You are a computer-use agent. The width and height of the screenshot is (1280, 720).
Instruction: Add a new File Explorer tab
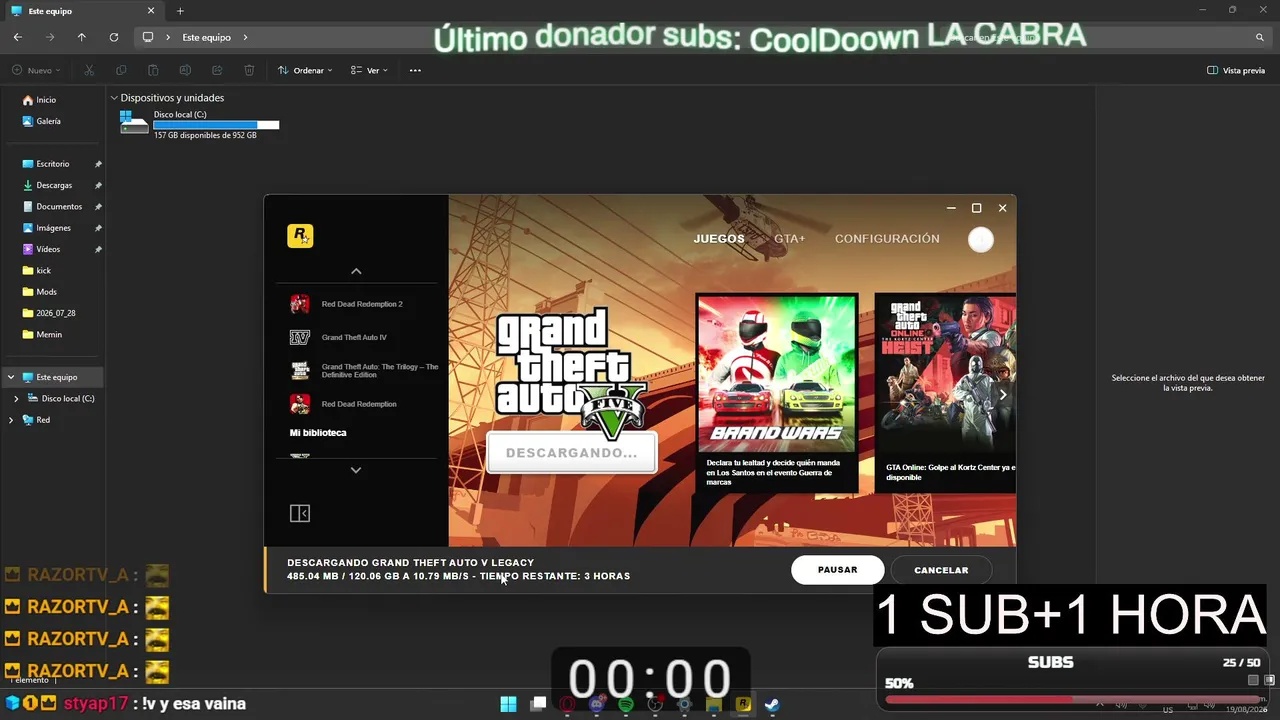[x=180, y=11]
